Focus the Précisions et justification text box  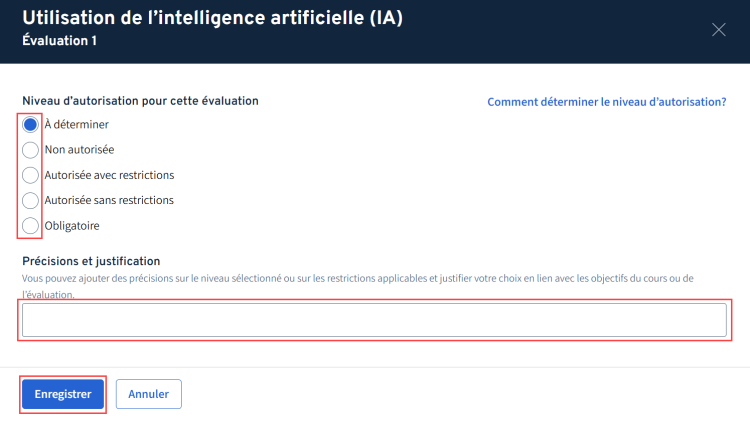[374, 320]
